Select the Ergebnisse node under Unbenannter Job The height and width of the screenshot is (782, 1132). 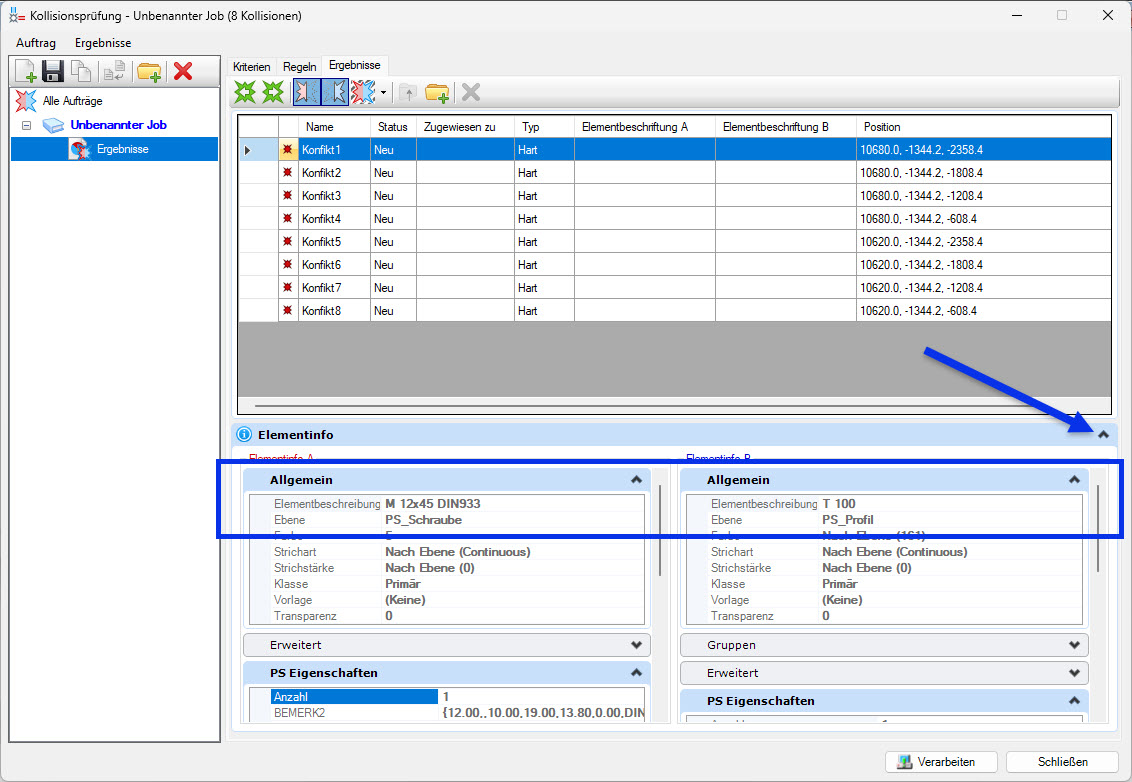pos(123,149)
